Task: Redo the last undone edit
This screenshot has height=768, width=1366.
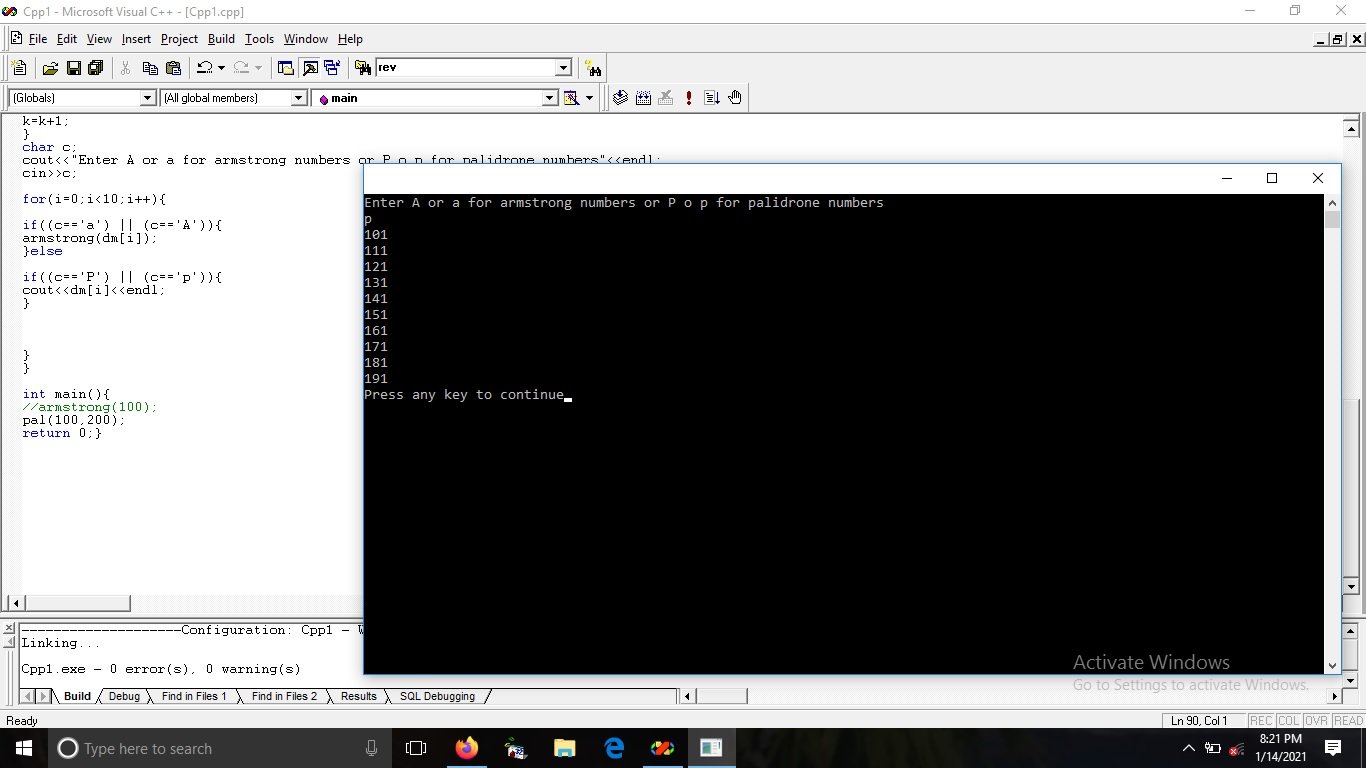Action: pos(241,68)
